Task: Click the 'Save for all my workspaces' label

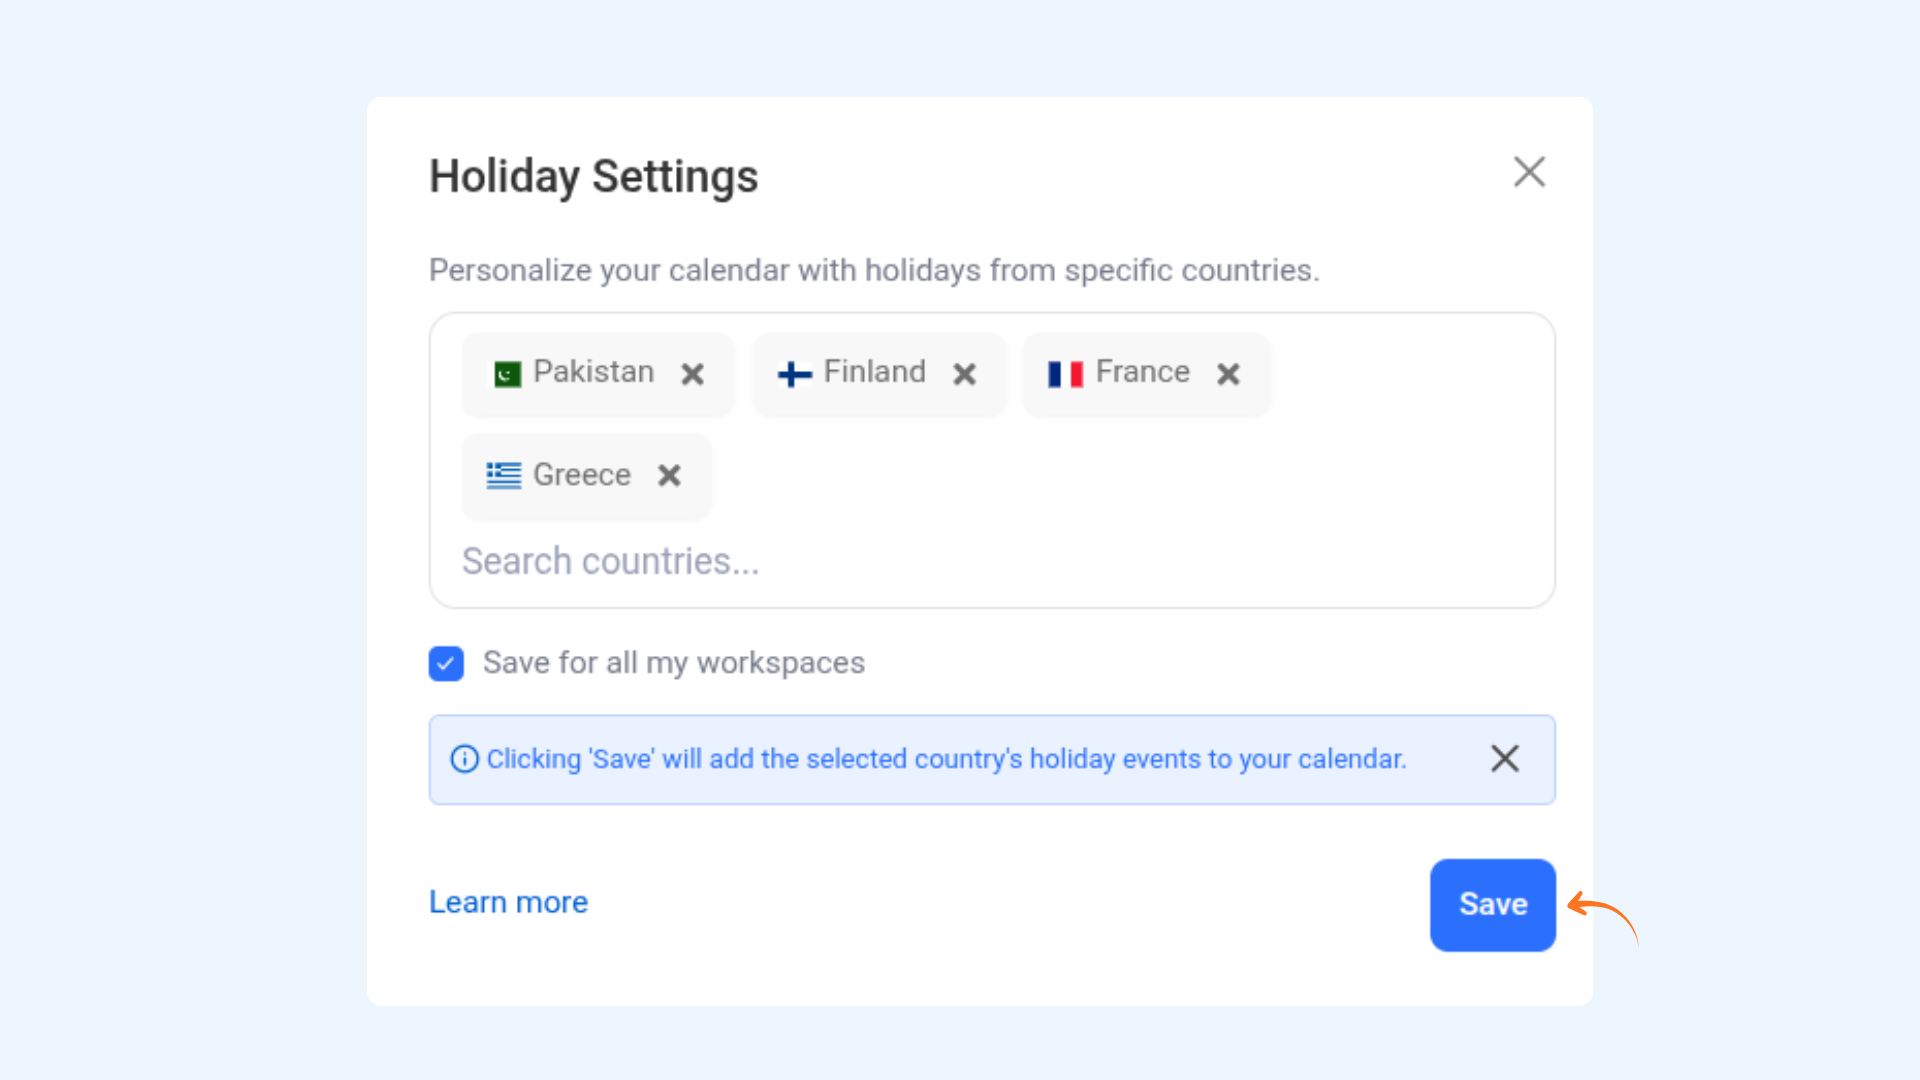Action: click(x=674, y=663)
